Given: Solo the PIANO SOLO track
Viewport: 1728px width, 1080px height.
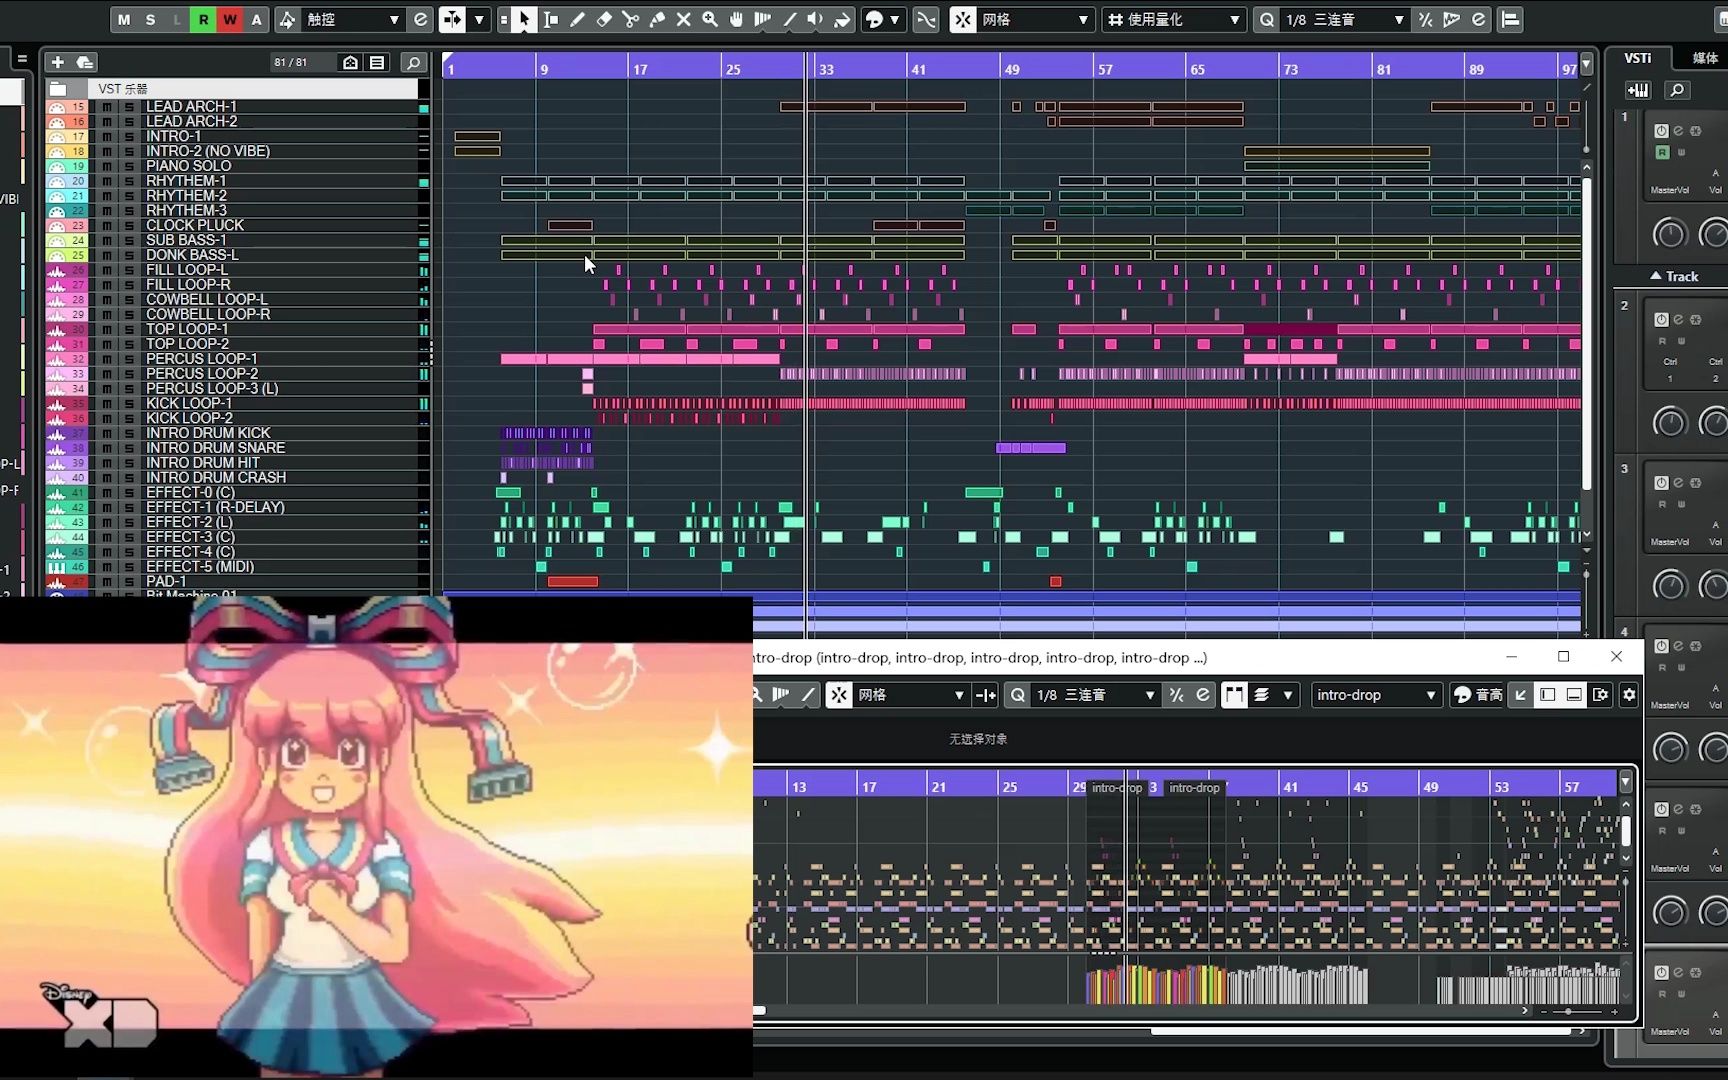Looking at the screenshot, I should point(129,166).
